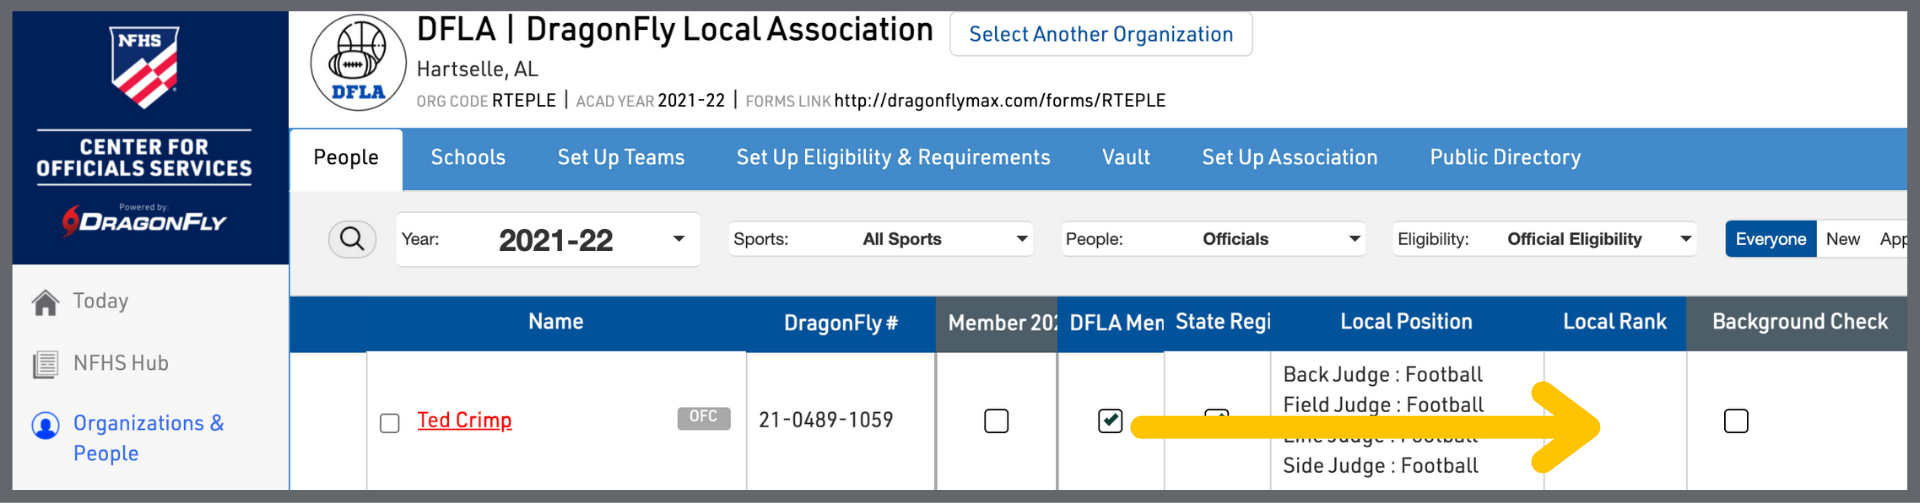Open NFHS Hub newspaper icon
This screenshot has width=1920, height=503.
46,364
